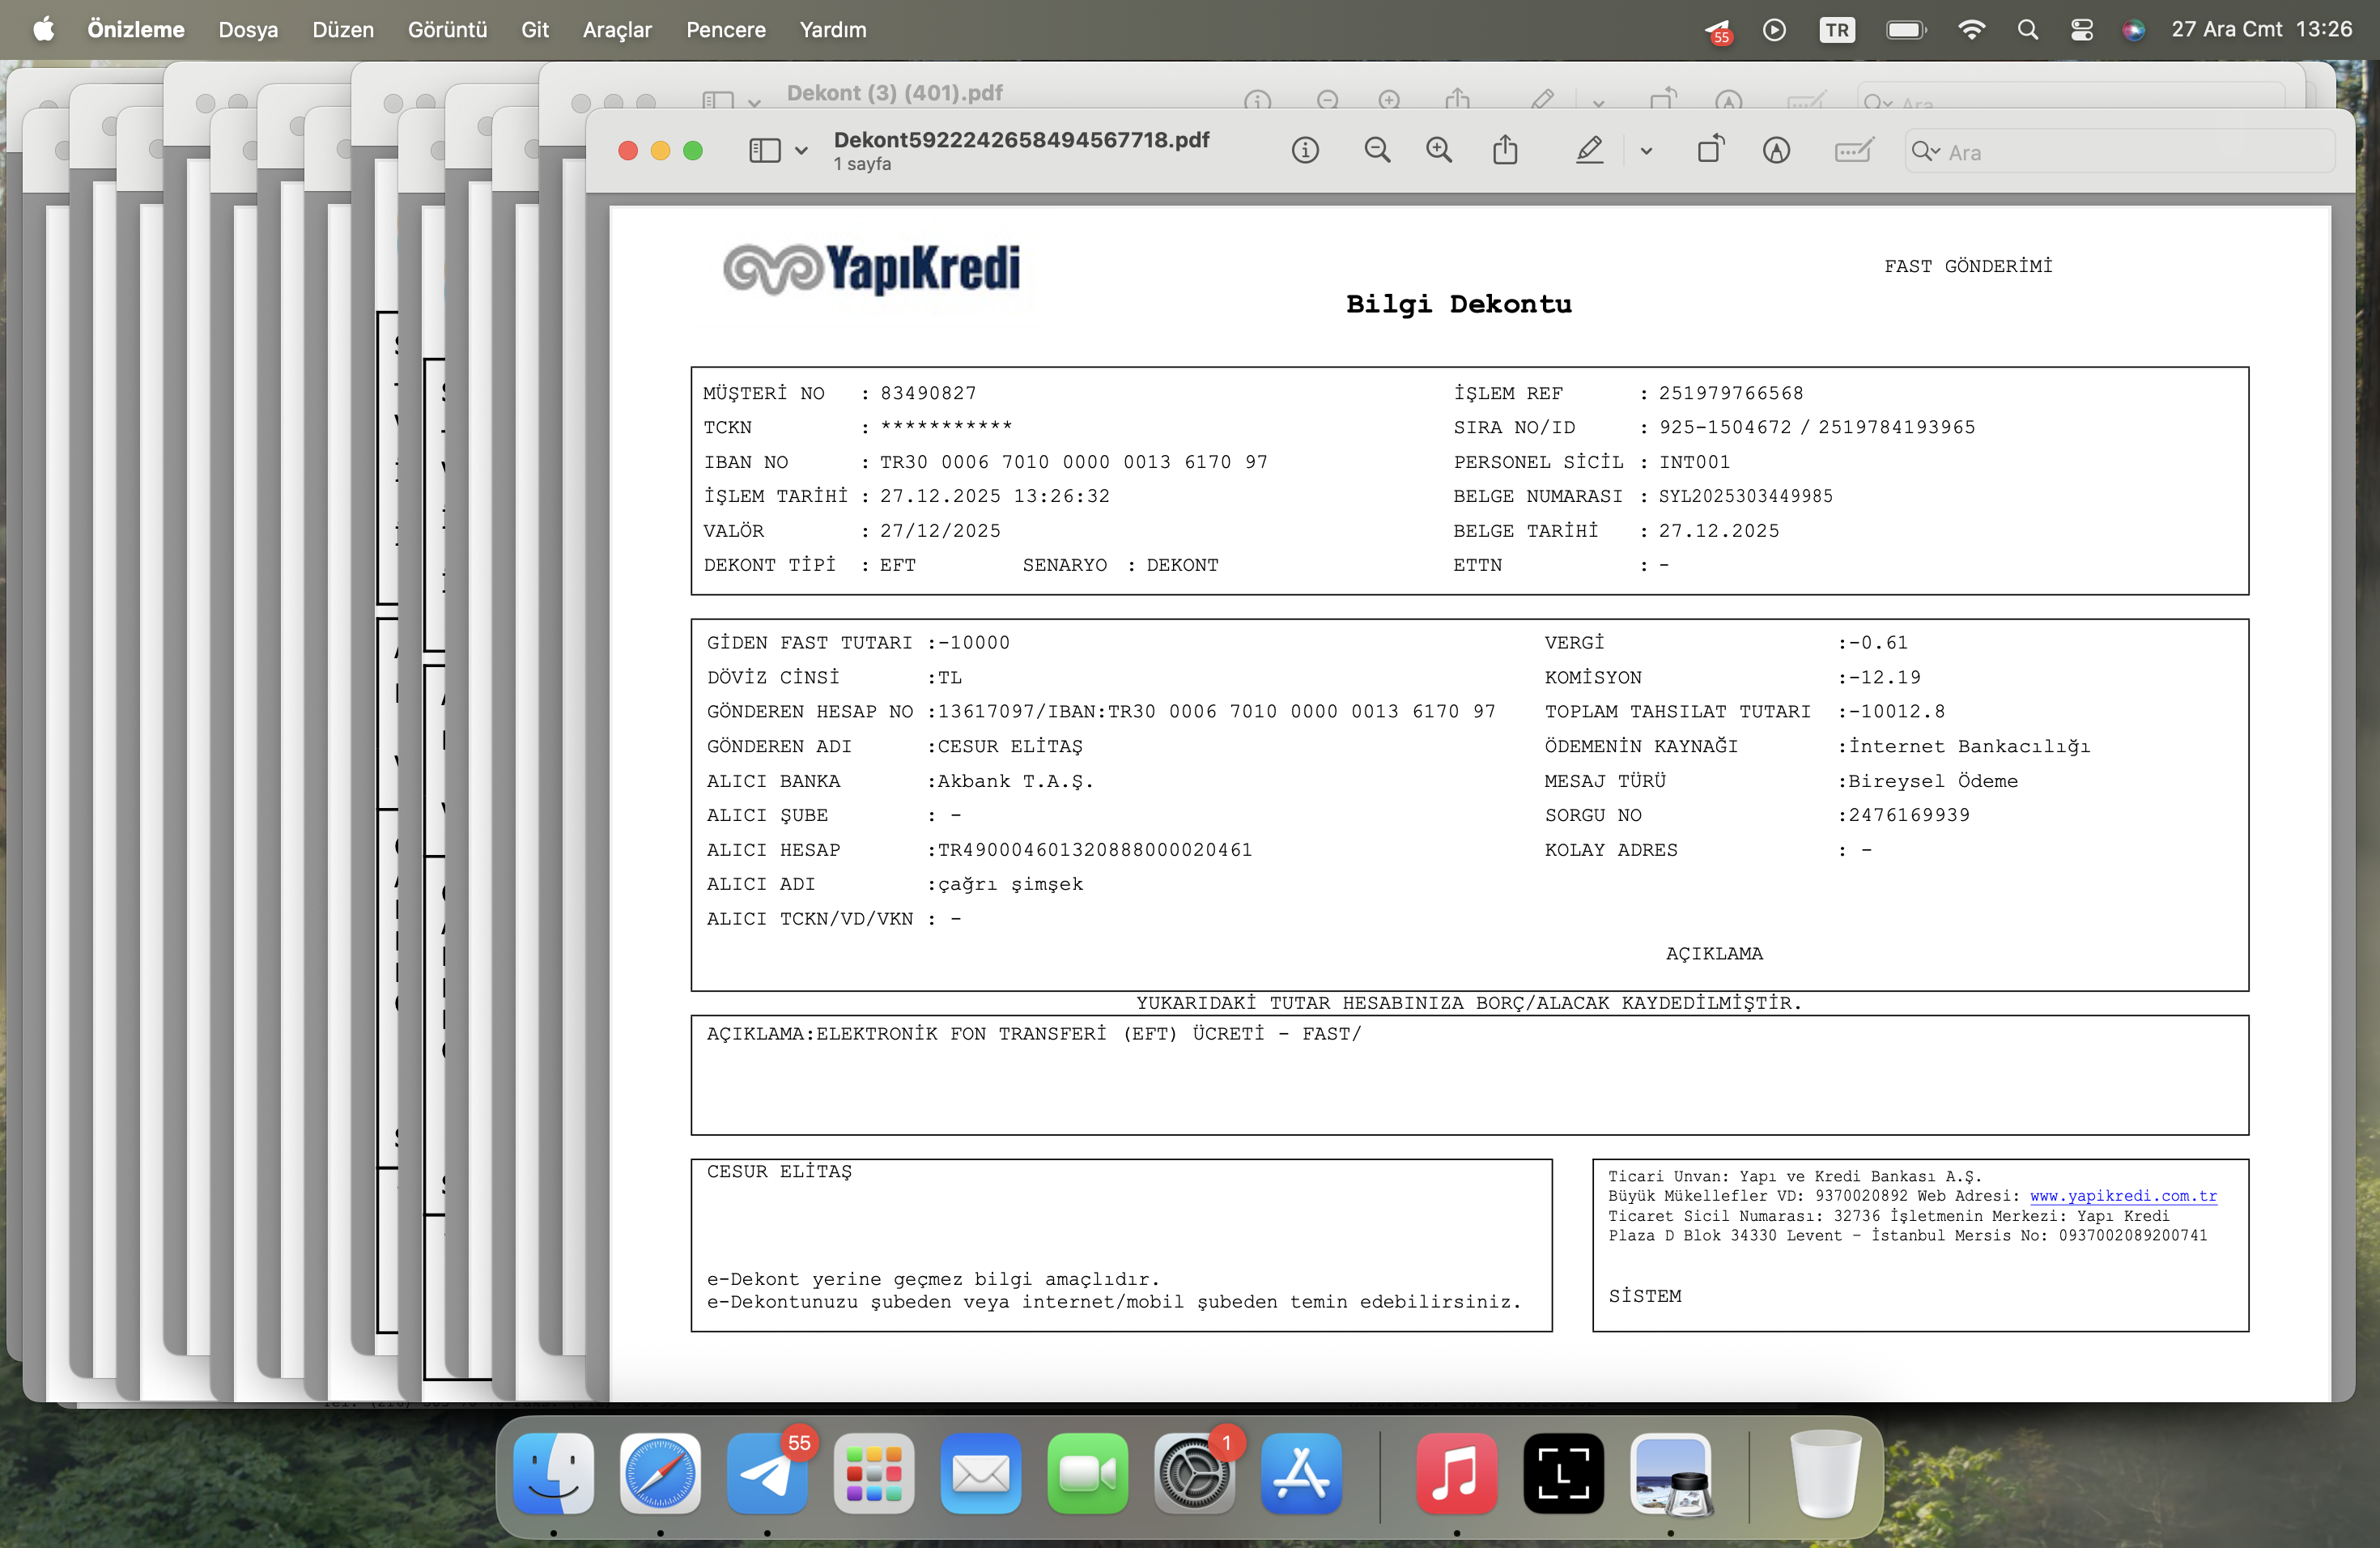
Task: Open Control Center
Action: click(2082, 30)
